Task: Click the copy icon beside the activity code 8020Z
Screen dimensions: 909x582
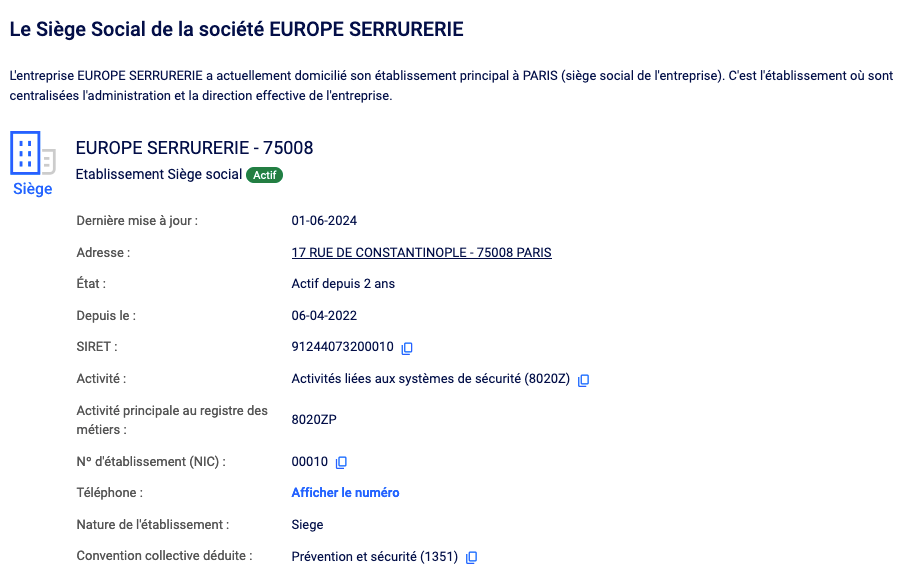Action: (584, 380)
